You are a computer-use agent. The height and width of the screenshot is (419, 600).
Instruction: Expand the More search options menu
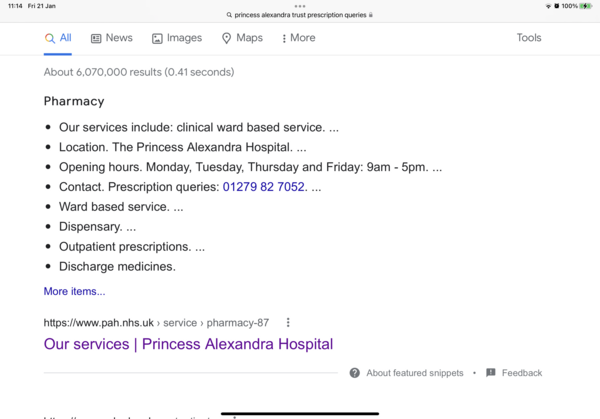pyautogui.click(x=298, y=38)
